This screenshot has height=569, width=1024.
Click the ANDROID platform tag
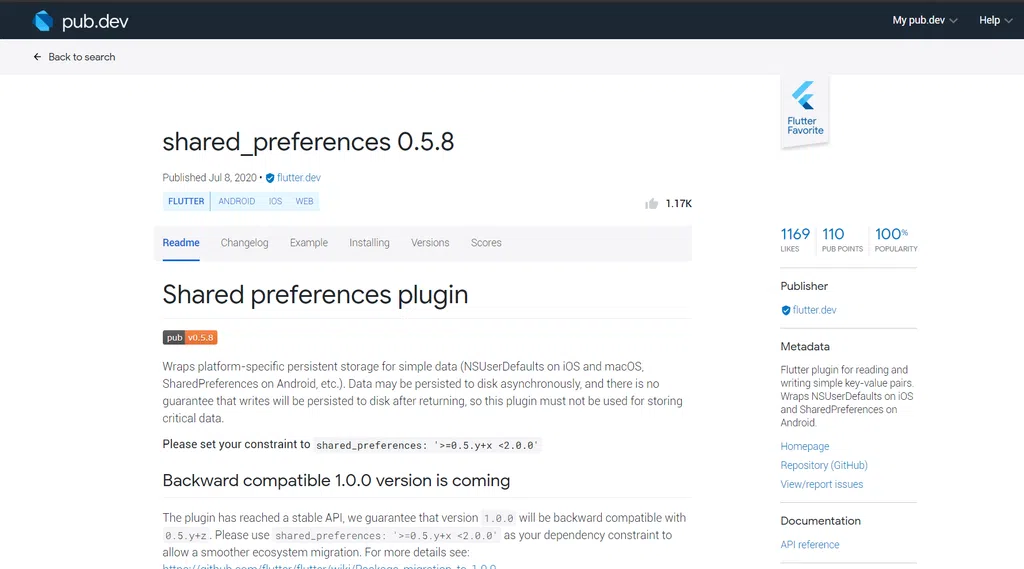point(236,201)
